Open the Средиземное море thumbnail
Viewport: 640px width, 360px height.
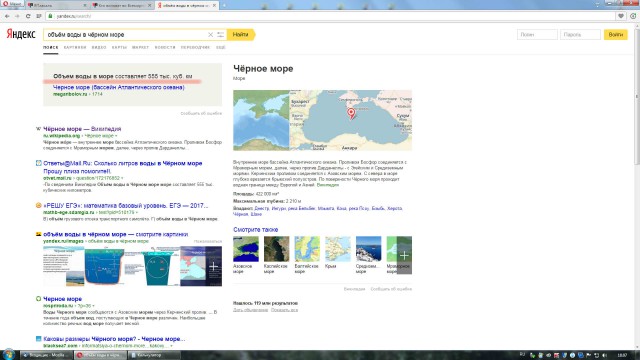368,249
